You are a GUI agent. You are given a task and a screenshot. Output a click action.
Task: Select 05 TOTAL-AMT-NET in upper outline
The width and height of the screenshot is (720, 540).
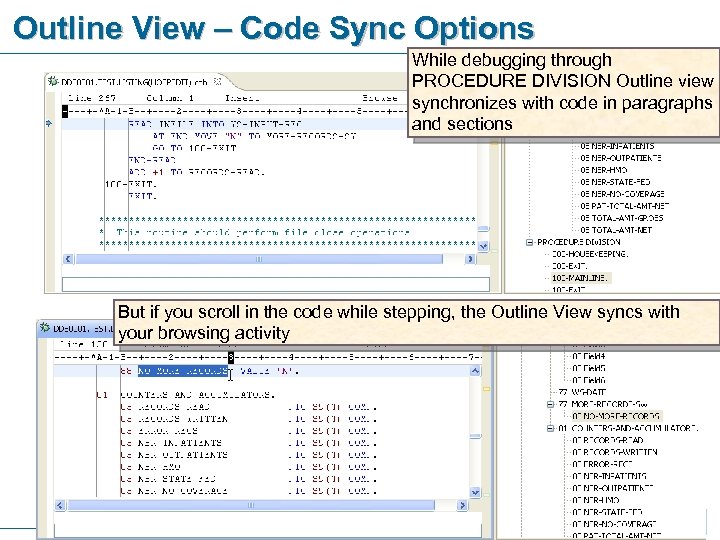click(616, 230)
